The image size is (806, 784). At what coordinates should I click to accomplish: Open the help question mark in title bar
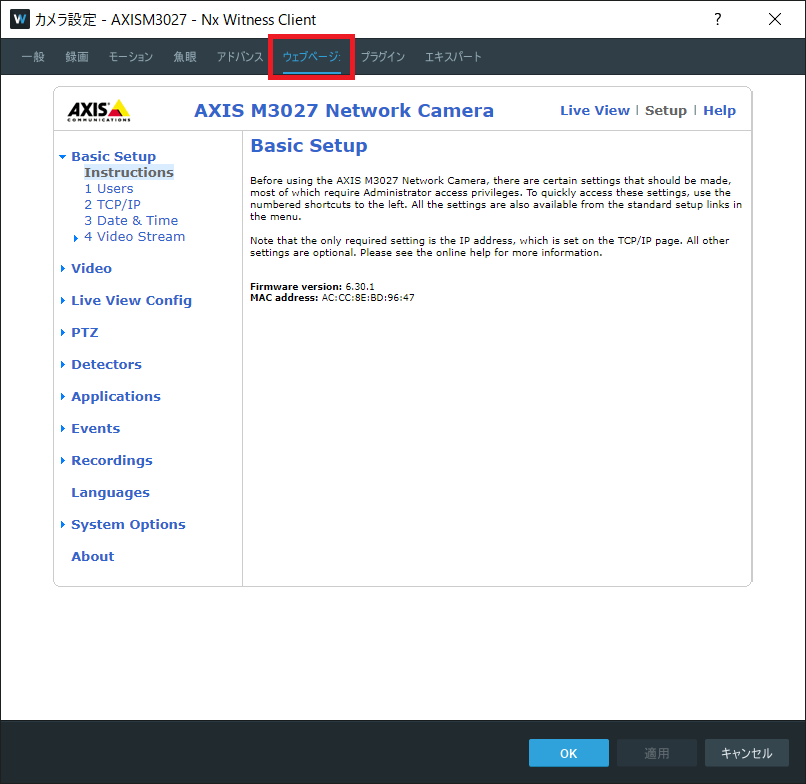(x=718, y=20)
